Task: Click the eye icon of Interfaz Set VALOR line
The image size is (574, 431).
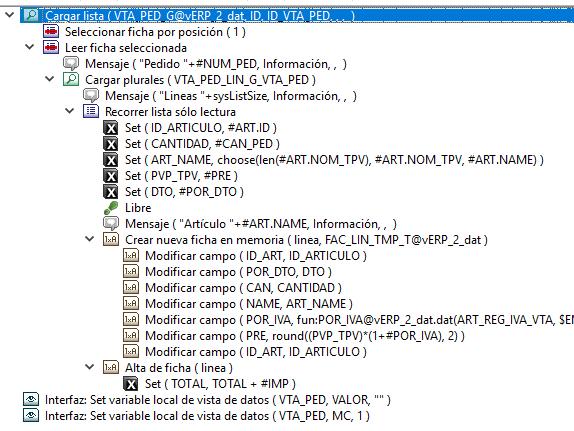Action: tap(31, 400)
